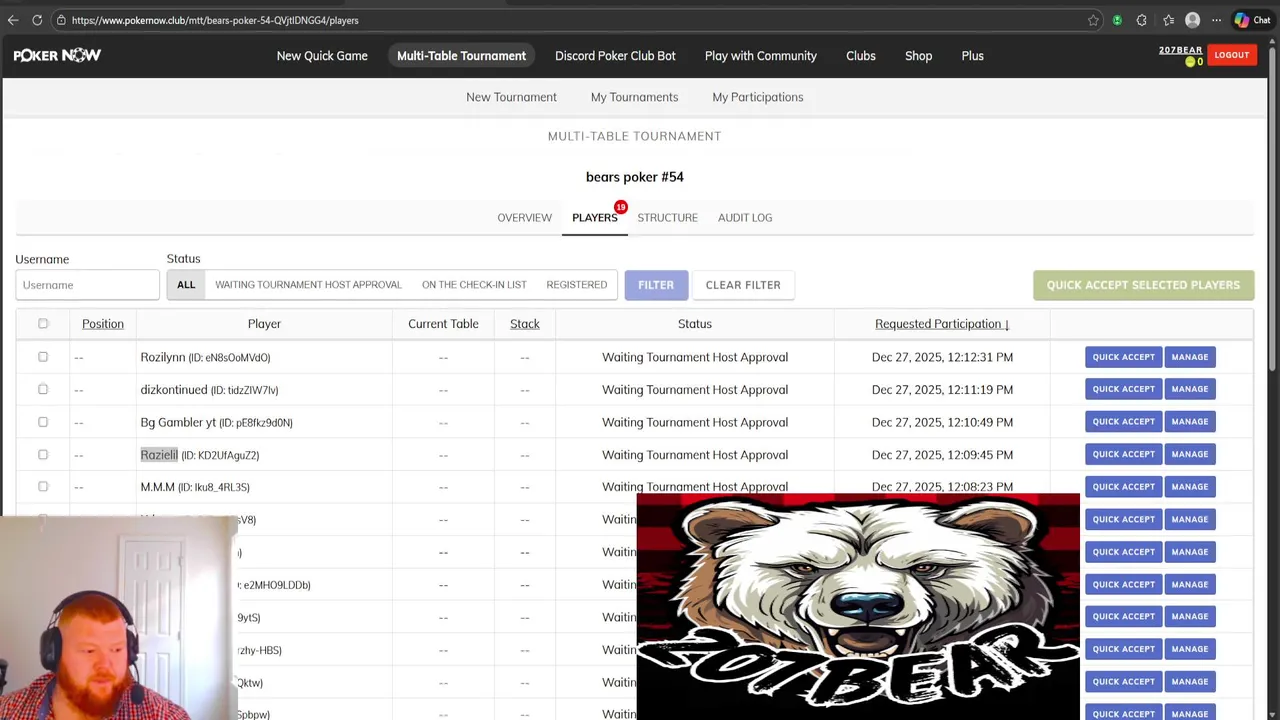The image size is (1280, 720).
Task: Focus the Username filter input
Action: 87,285
